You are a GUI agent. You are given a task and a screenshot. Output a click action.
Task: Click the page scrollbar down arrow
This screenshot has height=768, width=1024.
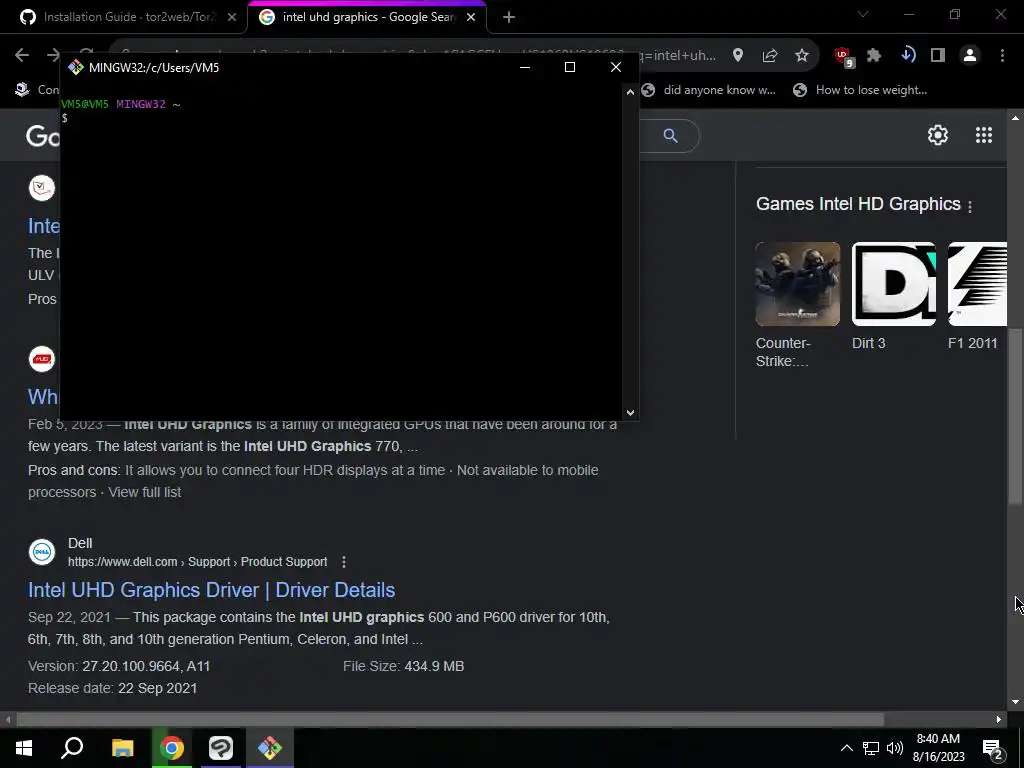1014,702
